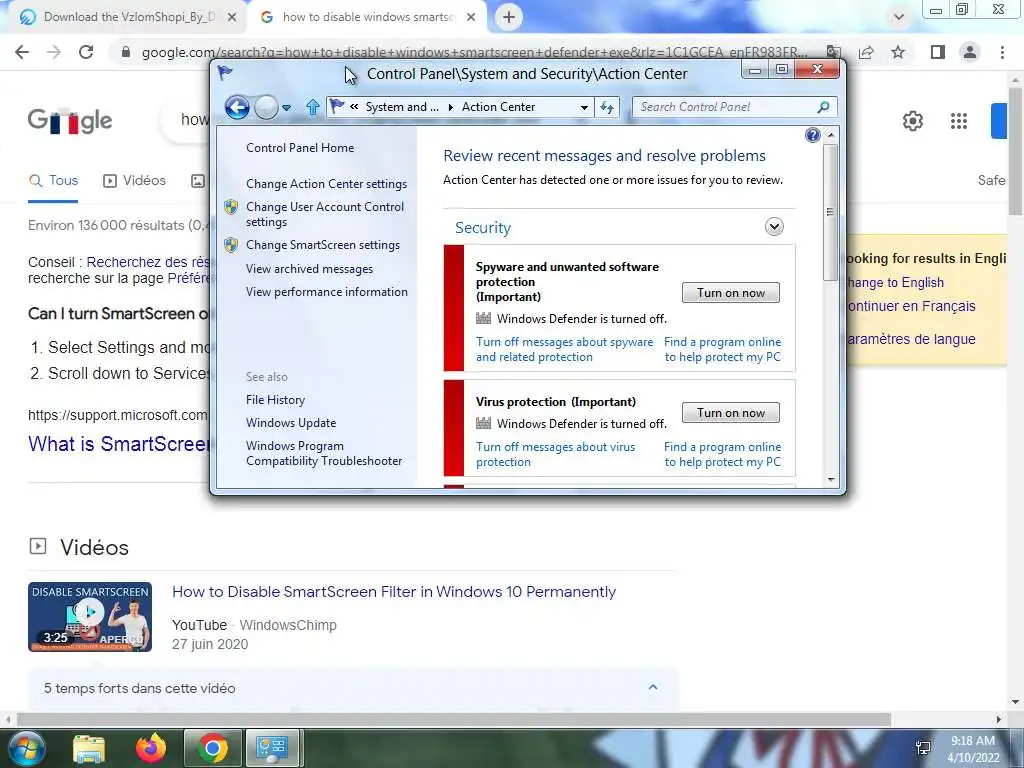Open Windows Program Compatibility Troubleshooter
Viewport: 1024px width, 768px height.
[x=324, y=453]
